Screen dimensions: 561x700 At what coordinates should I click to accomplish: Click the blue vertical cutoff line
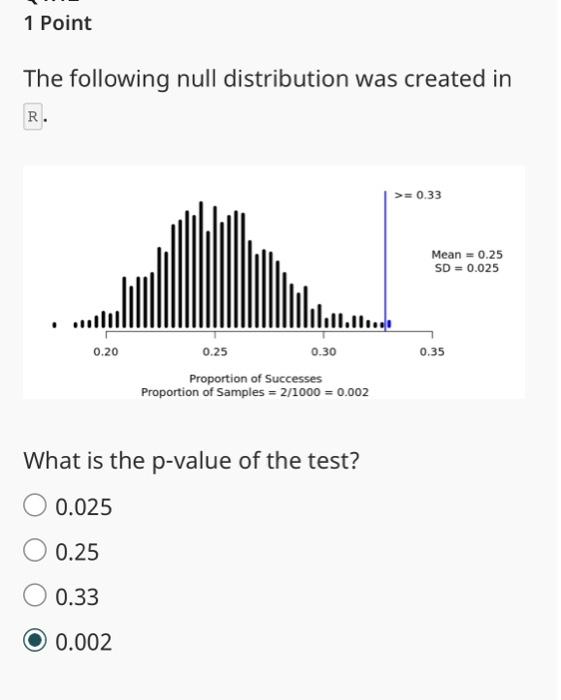[385, 261]
